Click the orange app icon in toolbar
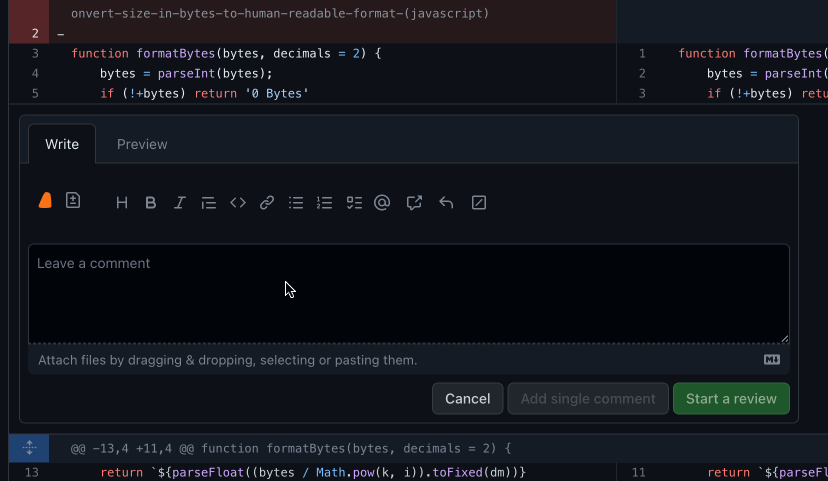Image resolution: width=828 pixels, height=481 pixels. pos(45,201)
